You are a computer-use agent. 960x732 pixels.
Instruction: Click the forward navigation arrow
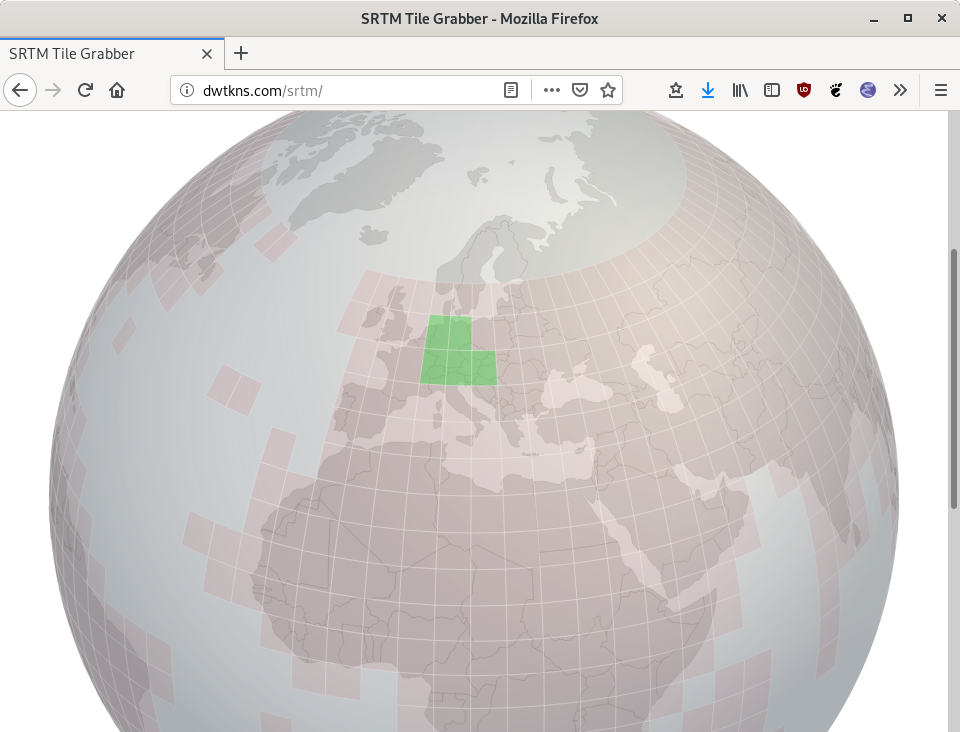coord(53,91)
